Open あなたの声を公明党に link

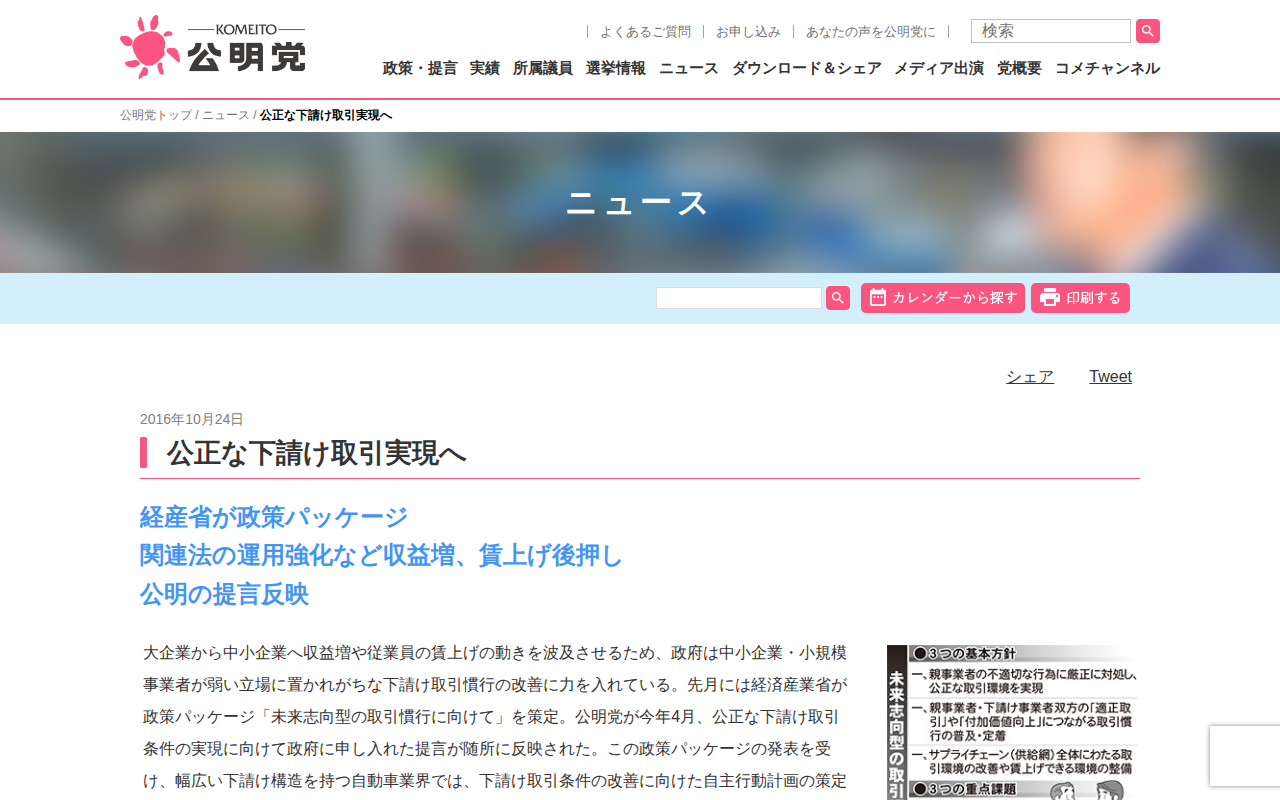pos(871,32)
